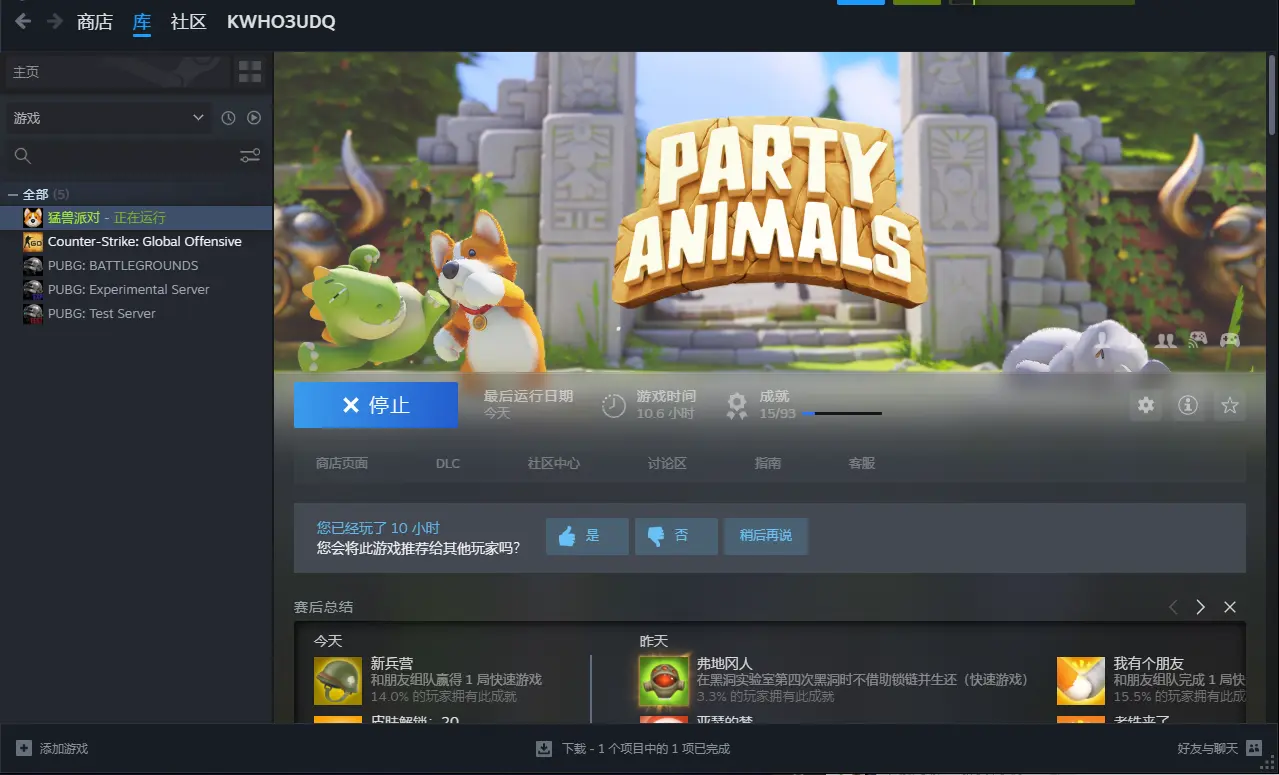The height and width of the screenshot is (775, 1279).
Task: Open the 指南 tab
Action: [768, 463]
